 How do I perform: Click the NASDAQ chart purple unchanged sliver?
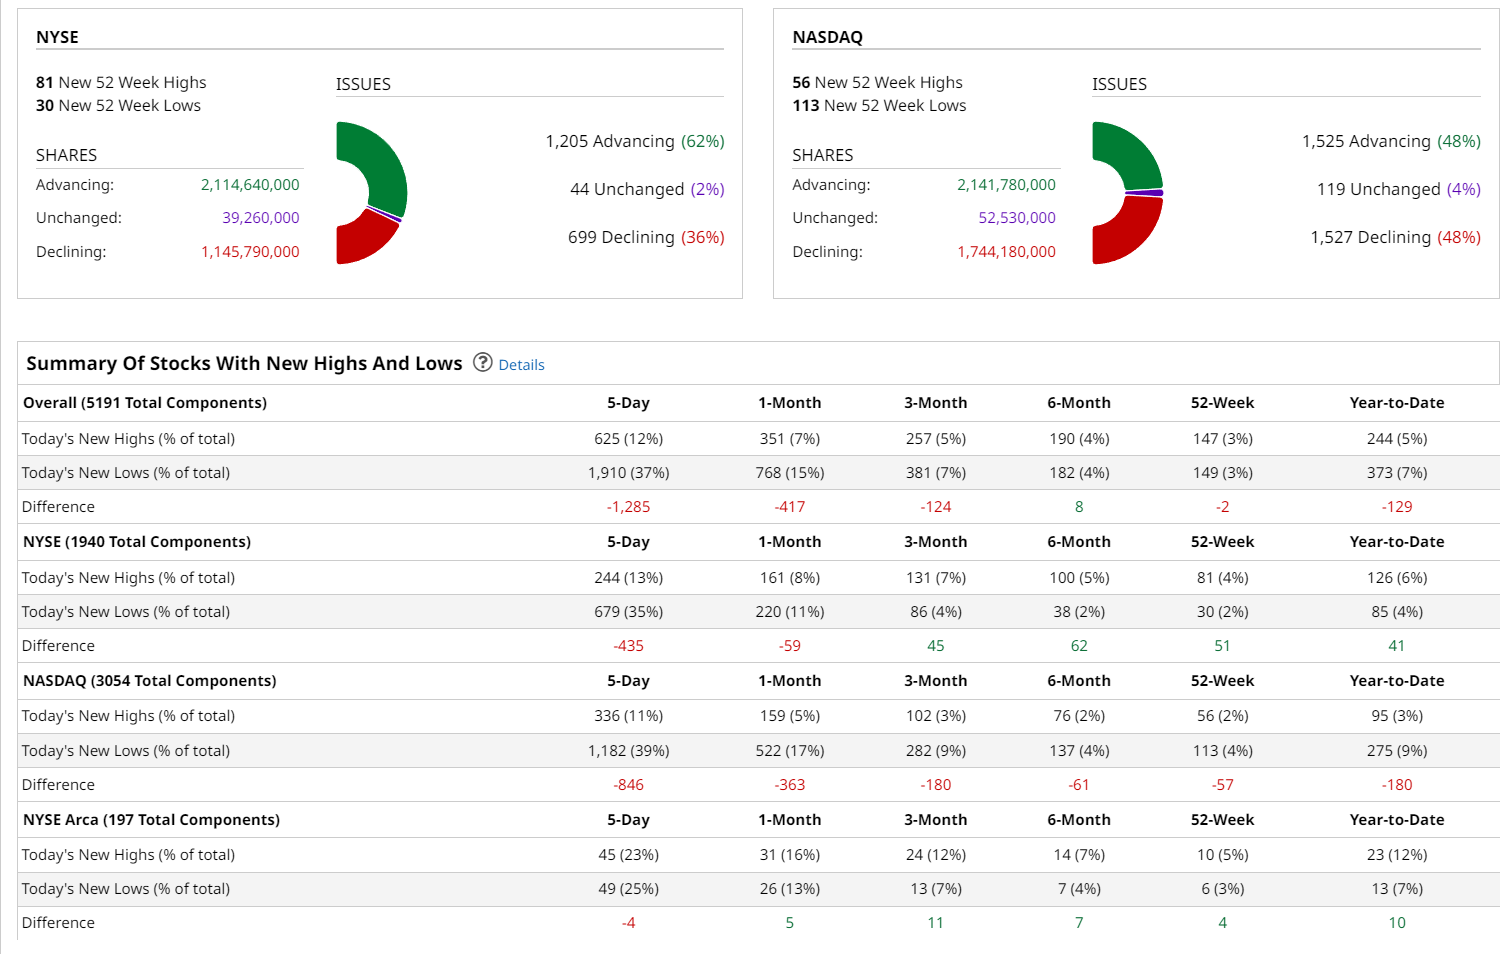(x=1145, y=192)
